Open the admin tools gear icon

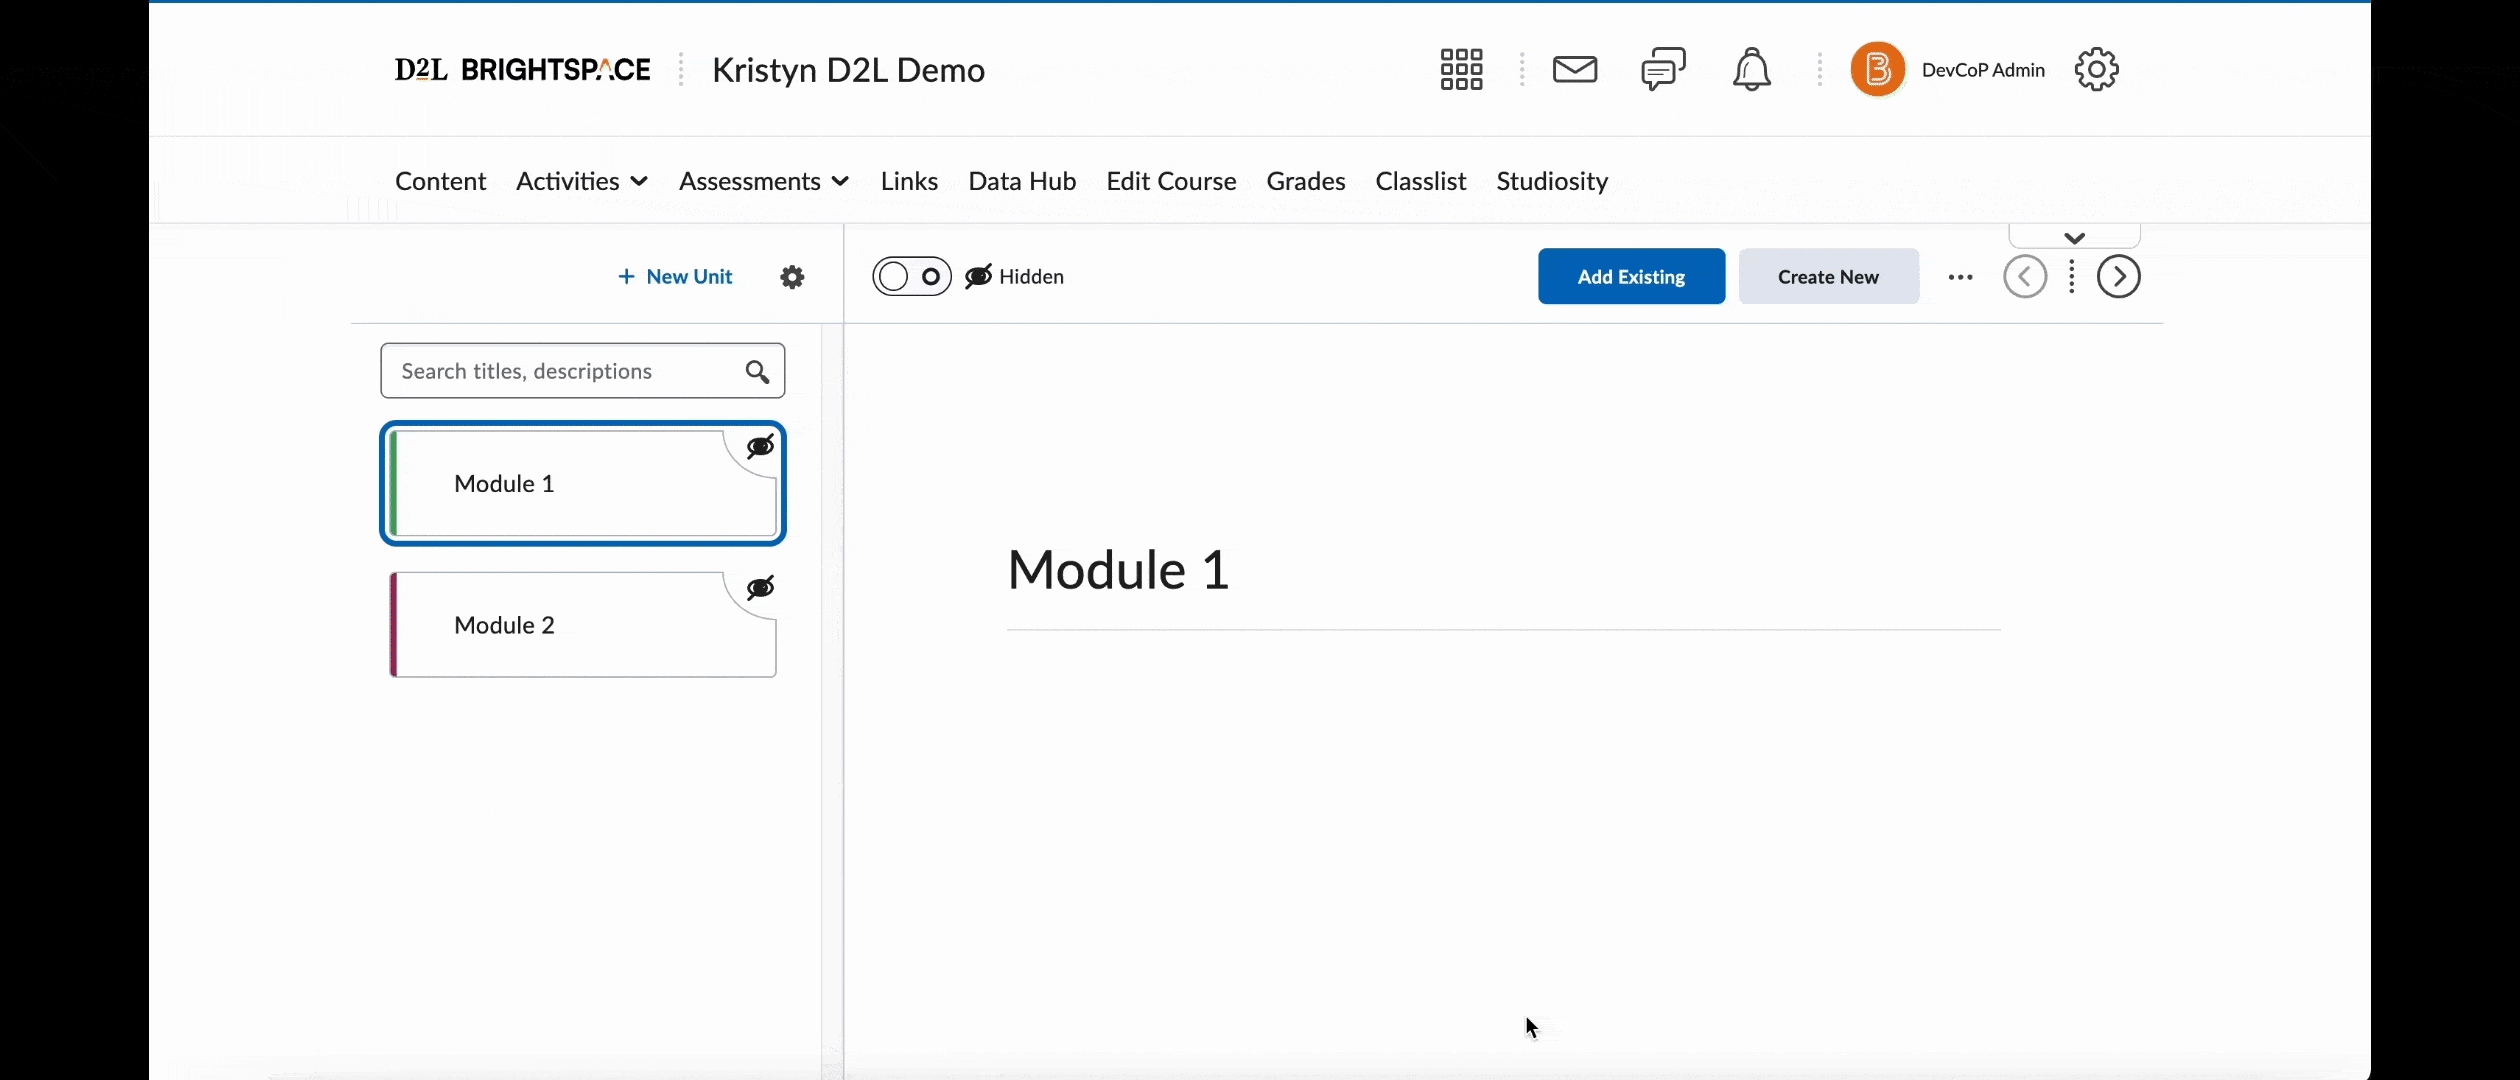pyautogui.click(x=2096, y=70)
